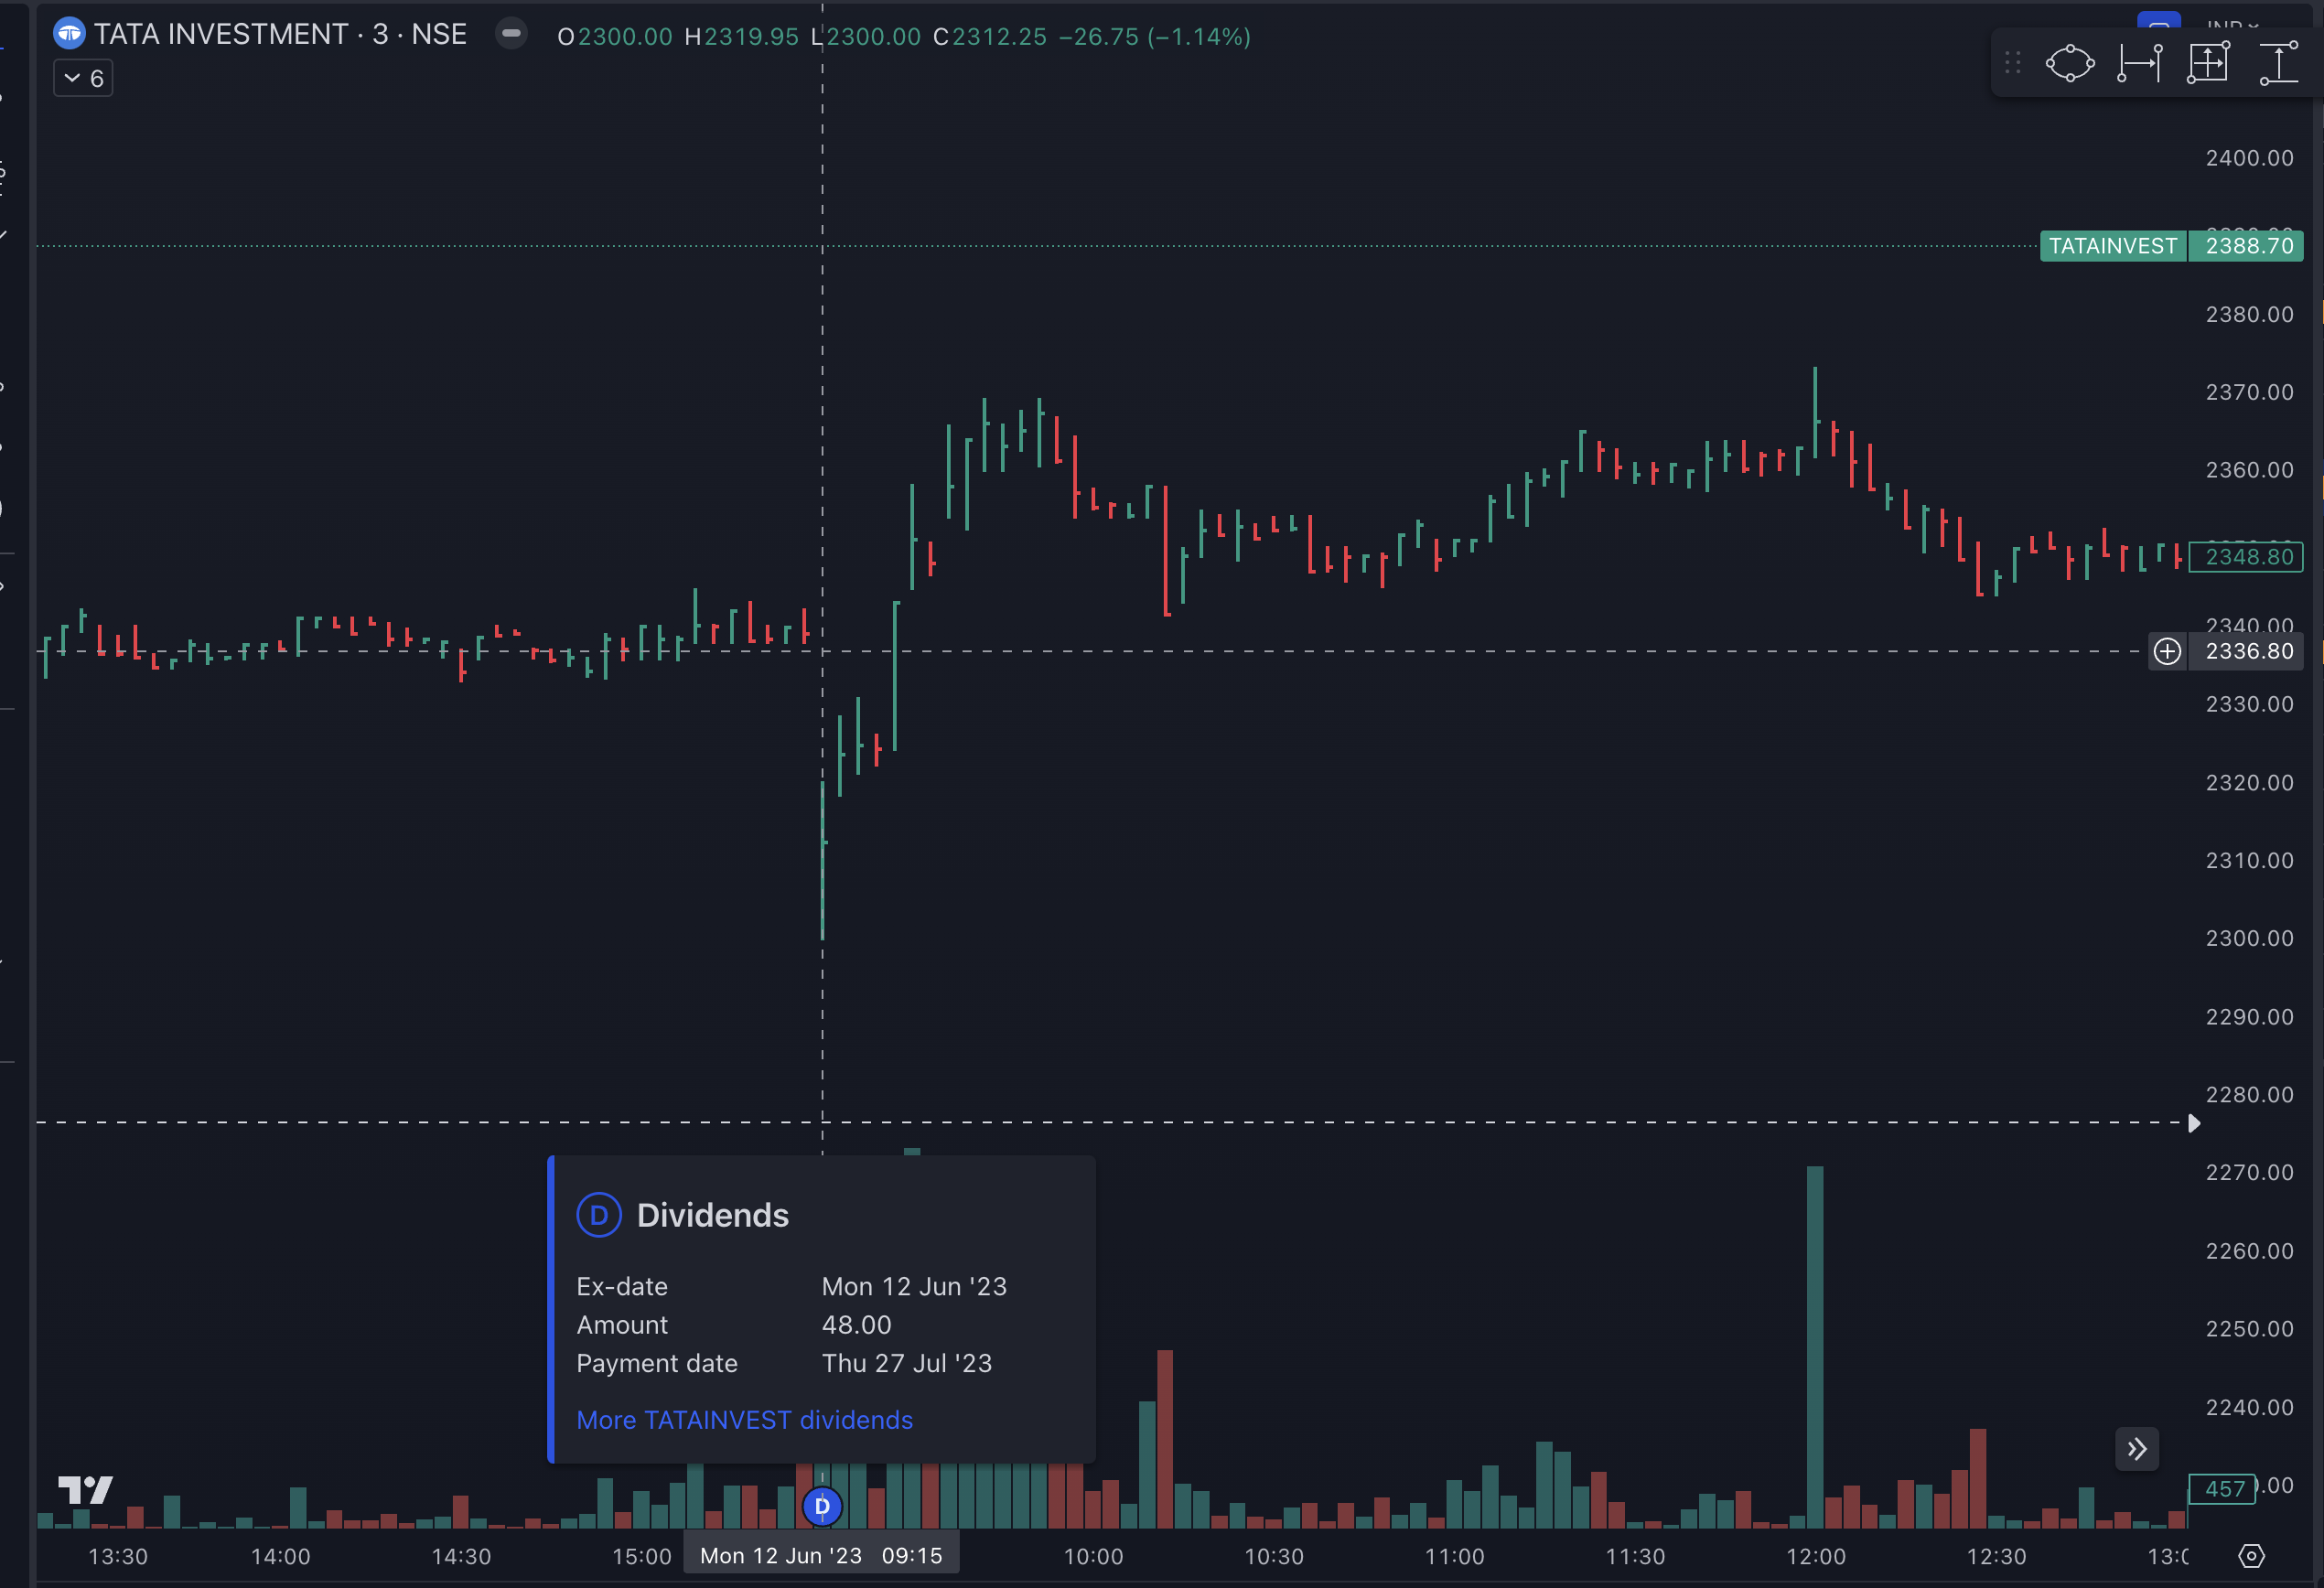2324x1588 pixels.
Task: Click the Dividends tooltip heading
Action: pyautogui.click(x=712, y=1215)
